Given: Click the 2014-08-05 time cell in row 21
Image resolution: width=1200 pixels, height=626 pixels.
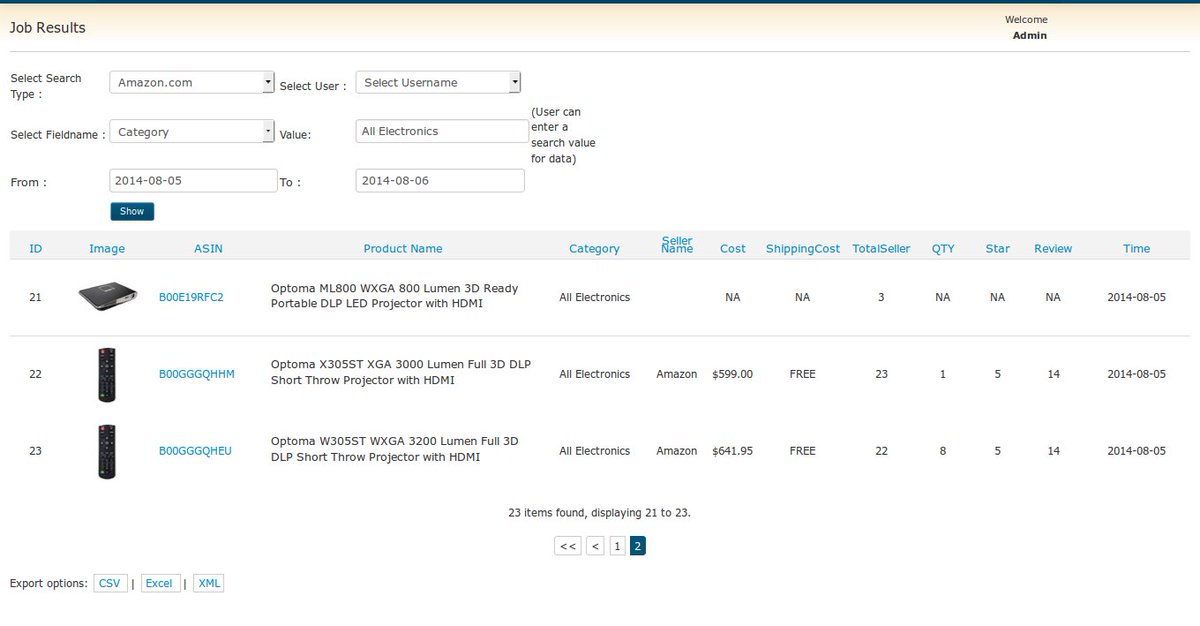Looking at the screenshot, I should pyautogui.click(x=1137, y=297).
